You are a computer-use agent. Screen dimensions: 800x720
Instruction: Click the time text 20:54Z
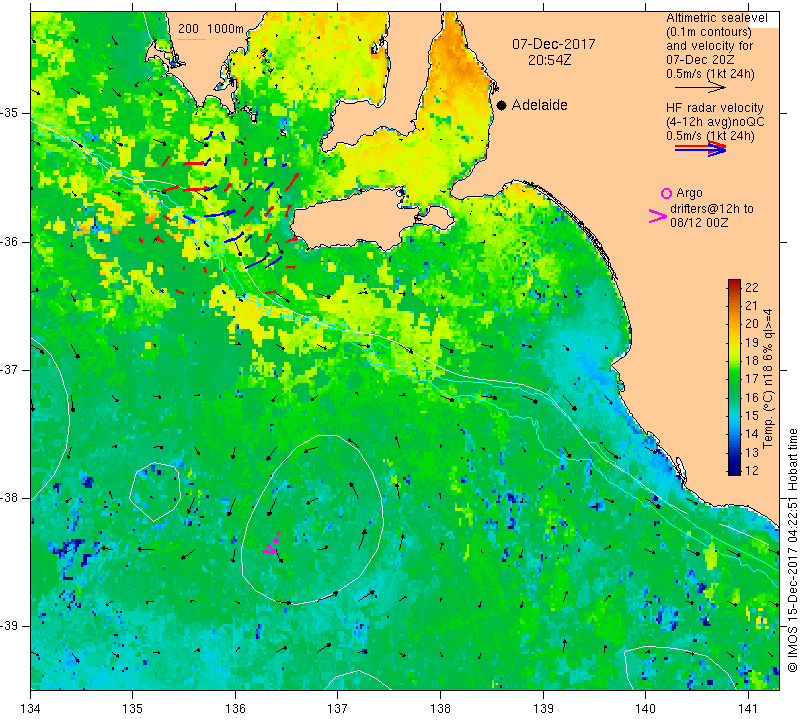[549, 60]
